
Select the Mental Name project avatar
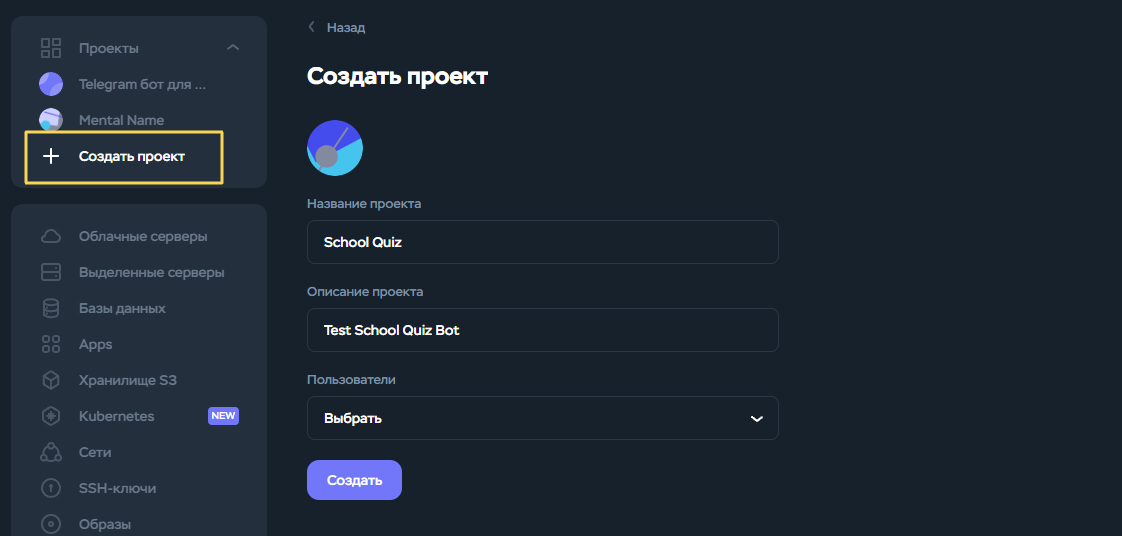pyautogui.click(x=51, y=120)
